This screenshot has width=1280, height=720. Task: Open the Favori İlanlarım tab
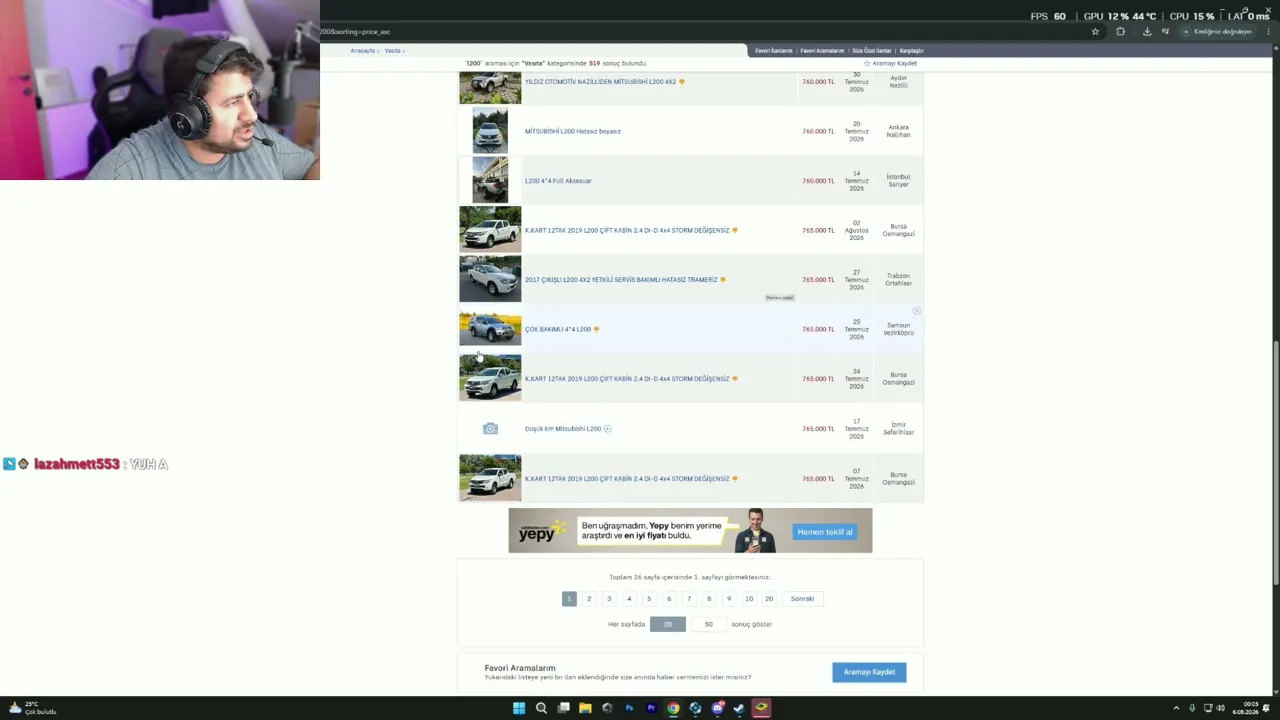(774, 51)
